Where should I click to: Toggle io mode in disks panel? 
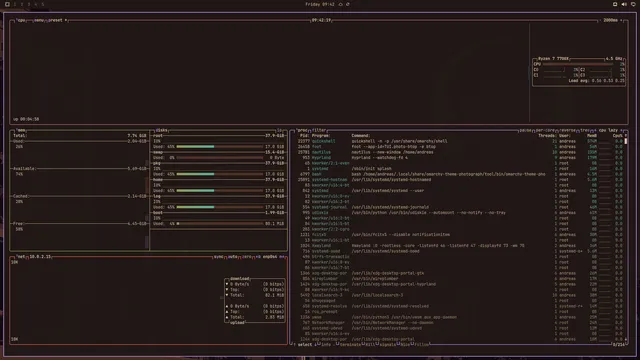pos(280,130)
